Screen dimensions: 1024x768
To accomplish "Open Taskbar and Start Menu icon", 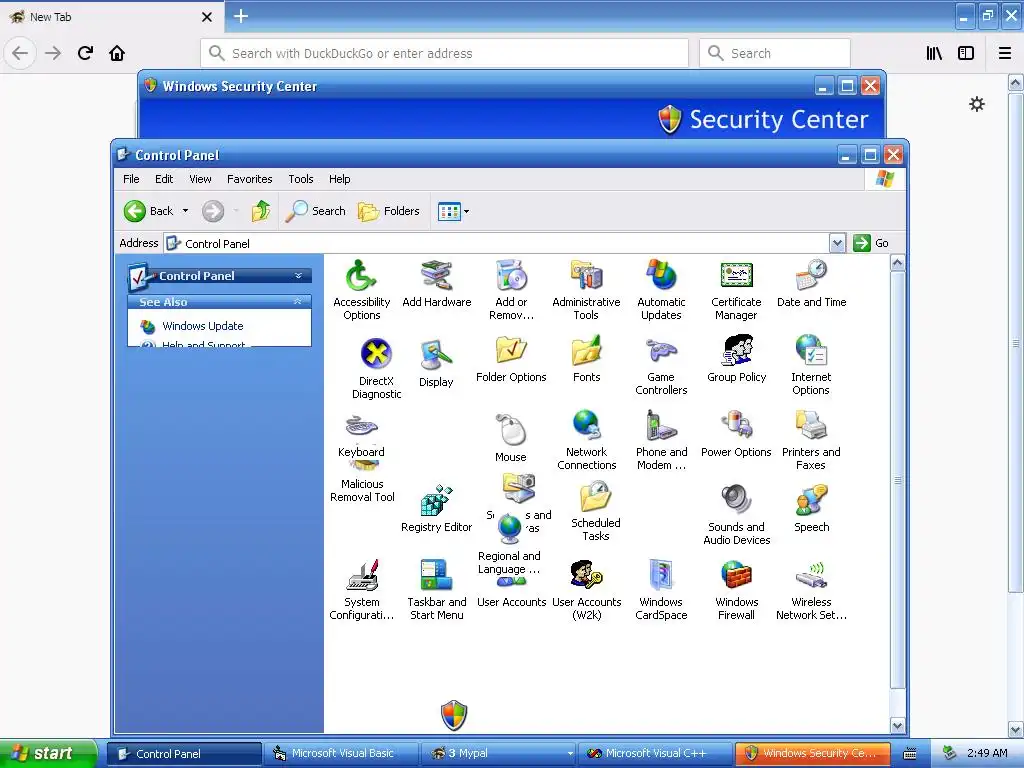I will click(436, 590).
